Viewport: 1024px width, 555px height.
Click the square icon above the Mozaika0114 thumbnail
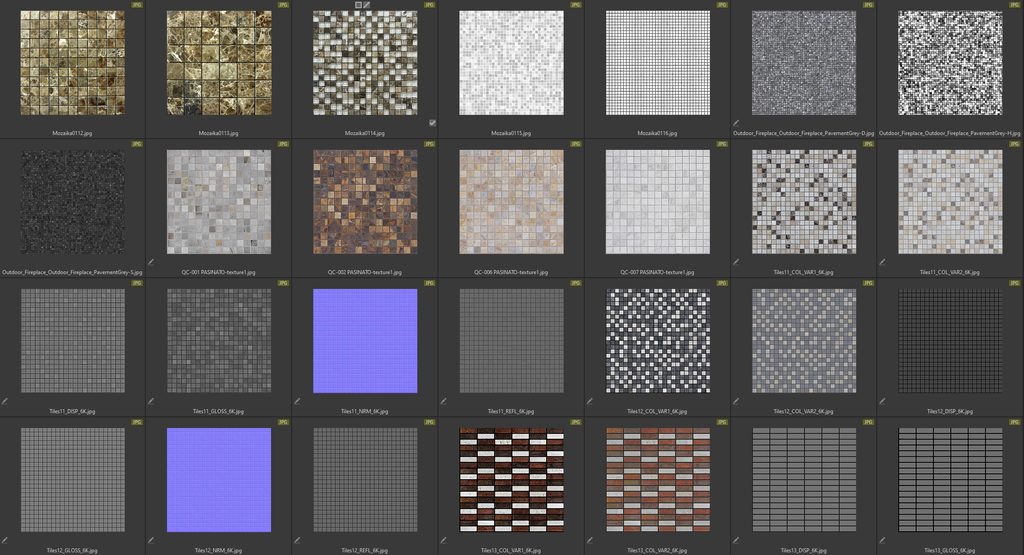point(358,5)
